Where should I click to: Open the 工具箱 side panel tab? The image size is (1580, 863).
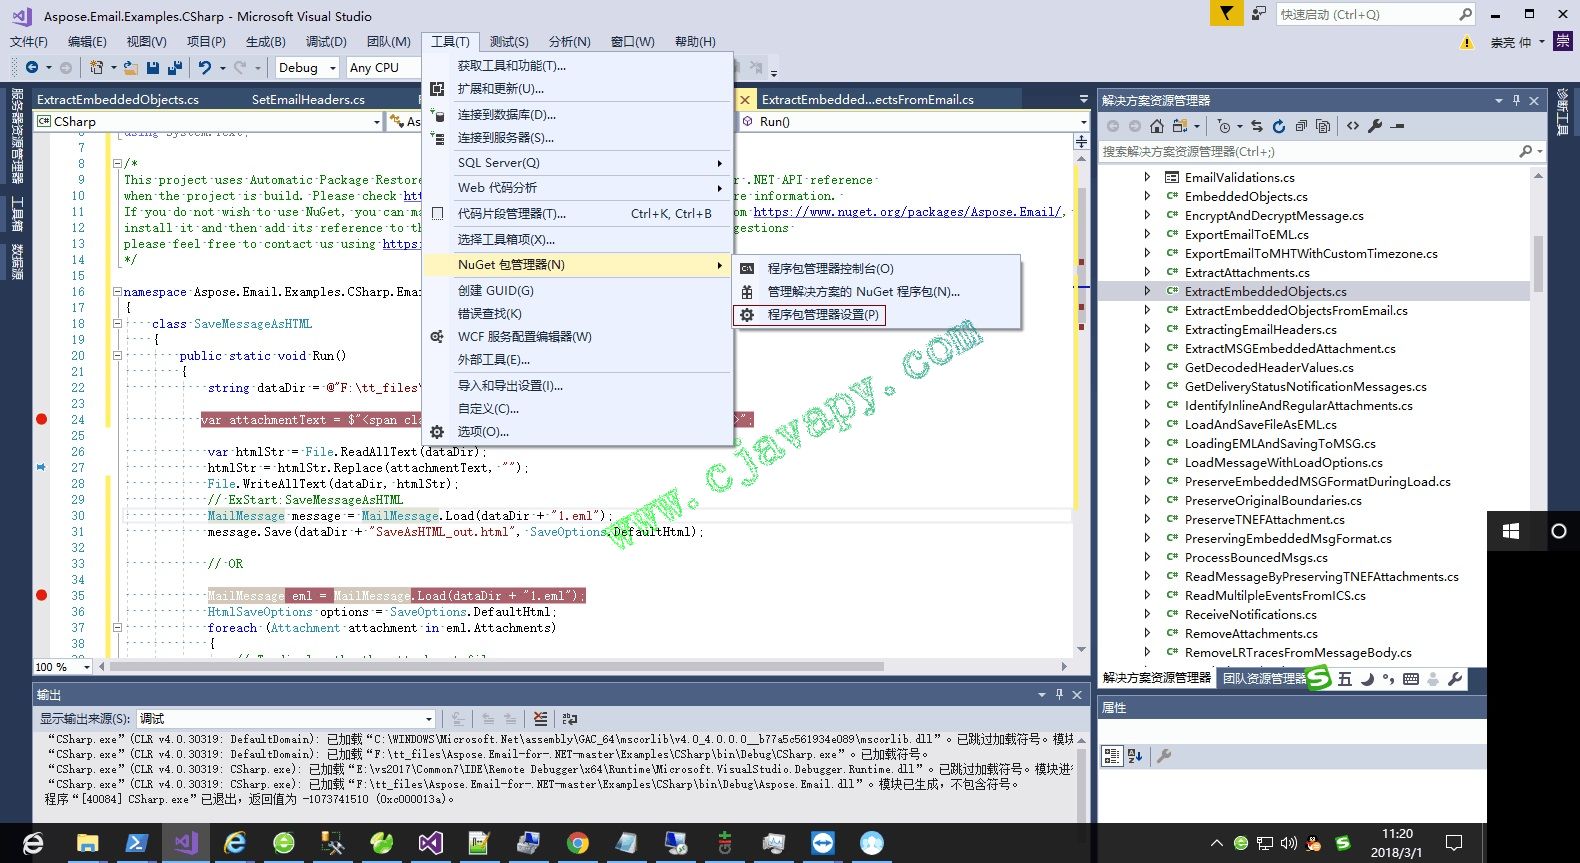(17, 212)
